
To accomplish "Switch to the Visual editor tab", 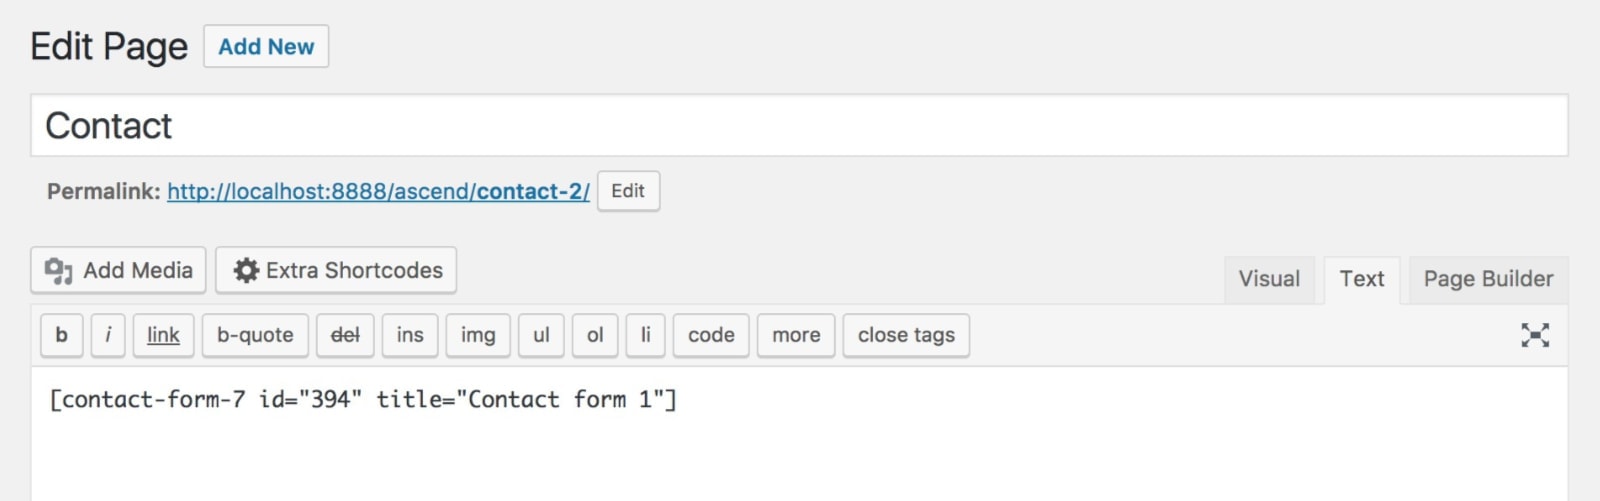I will [1269, 280].
